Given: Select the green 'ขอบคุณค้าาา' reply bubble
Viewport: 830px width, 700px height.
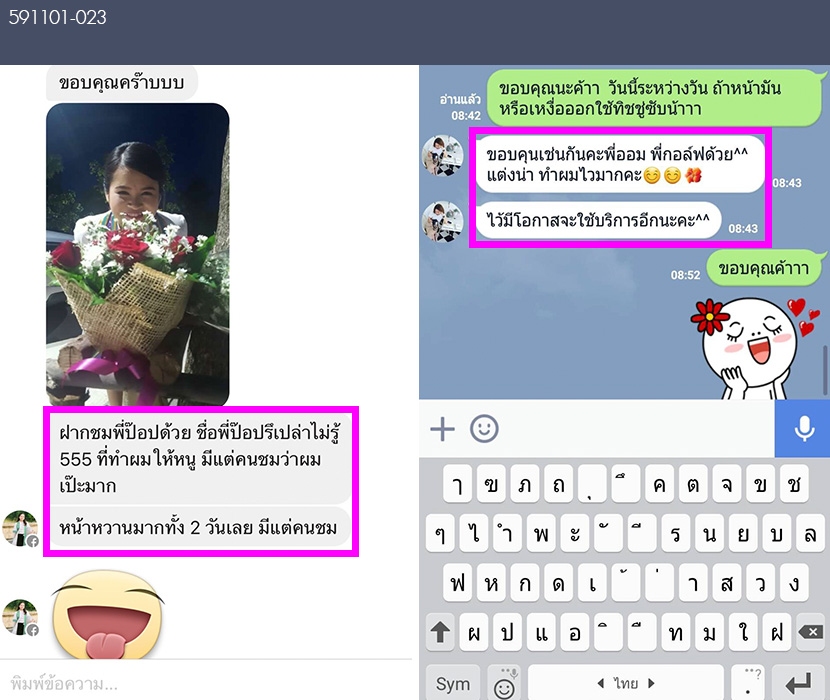Looking at the screenshot, I should pyautogui.click(x=763, y=268).
